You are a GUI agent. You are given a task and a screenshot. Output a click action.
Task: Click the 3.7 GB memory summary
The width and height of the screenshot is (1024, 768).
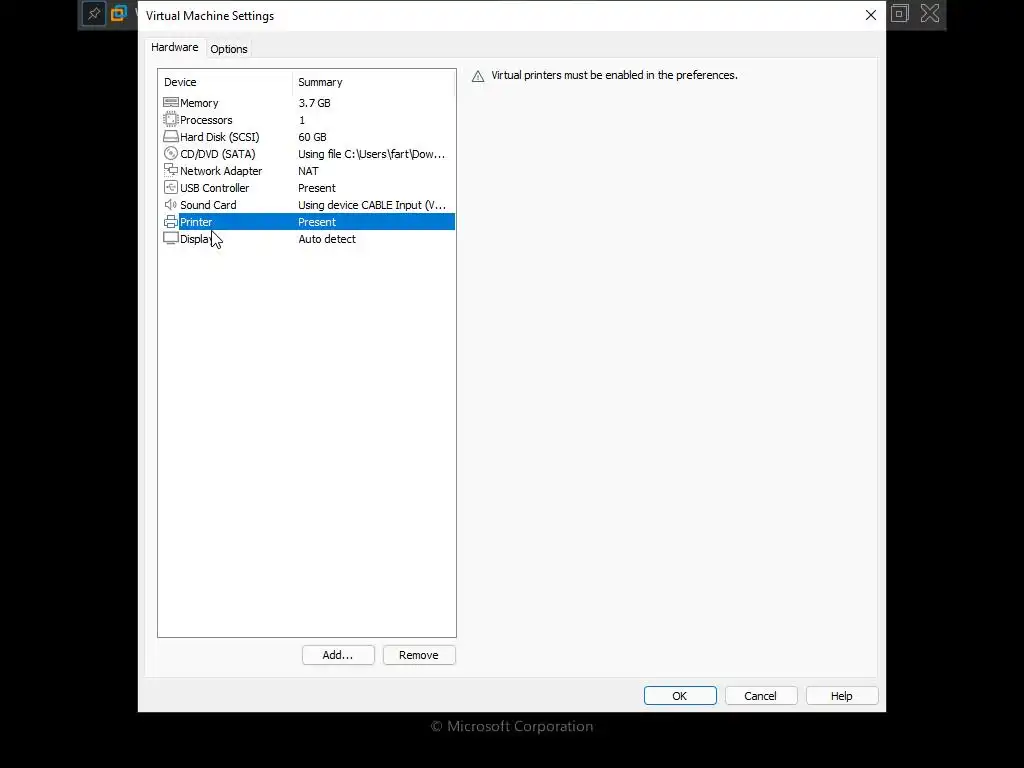(314, 103)
